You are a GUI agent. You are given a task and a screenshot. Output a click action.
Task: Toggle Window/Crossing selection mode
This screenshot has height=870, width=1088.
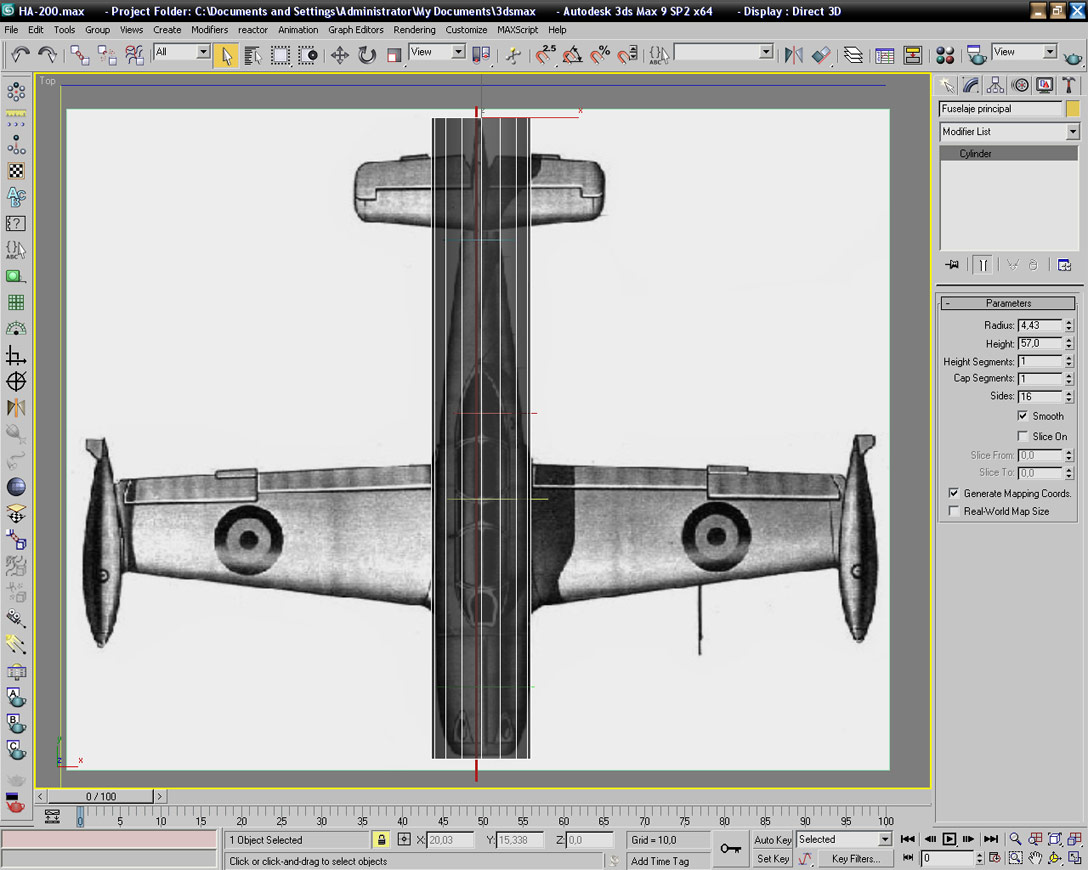(x=307, y=55)
